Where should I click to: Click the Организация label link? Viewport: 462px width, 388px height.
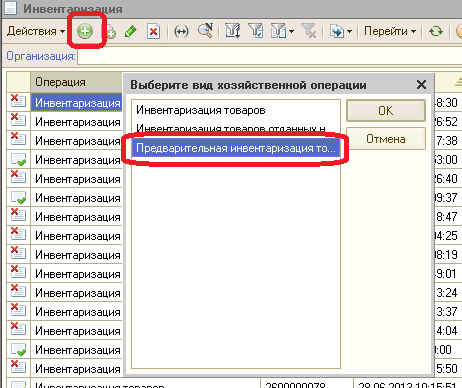point(41,56)
